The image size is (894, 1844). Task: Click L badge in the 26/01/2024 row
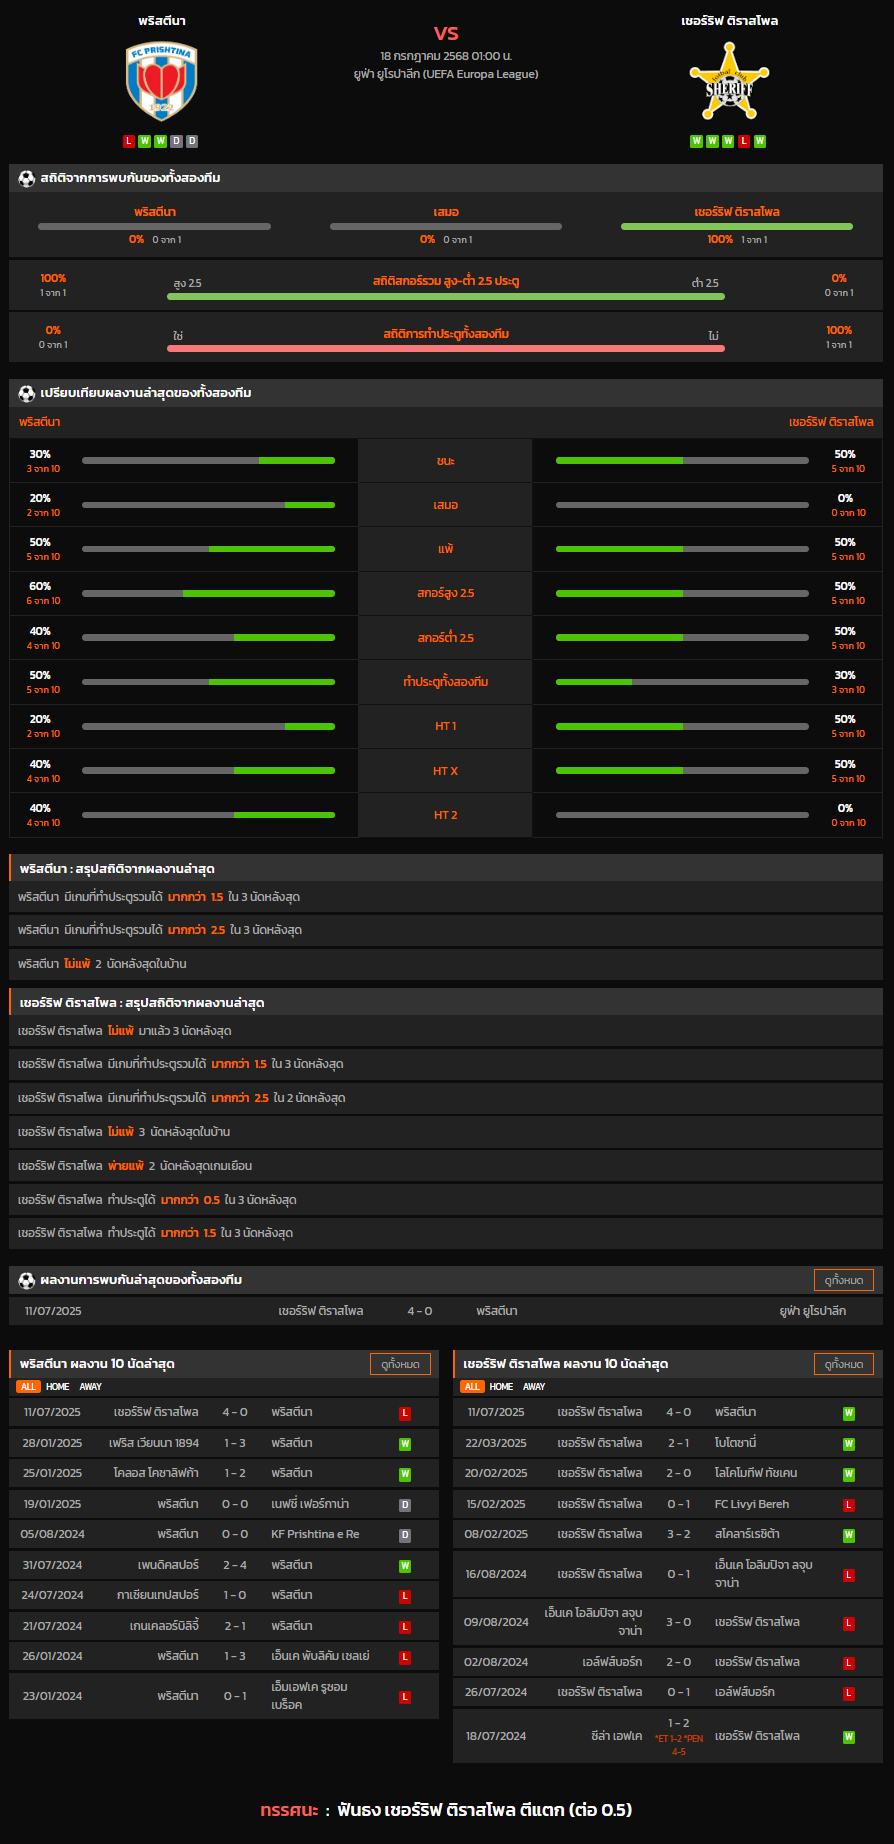[x=405, y=1657]
